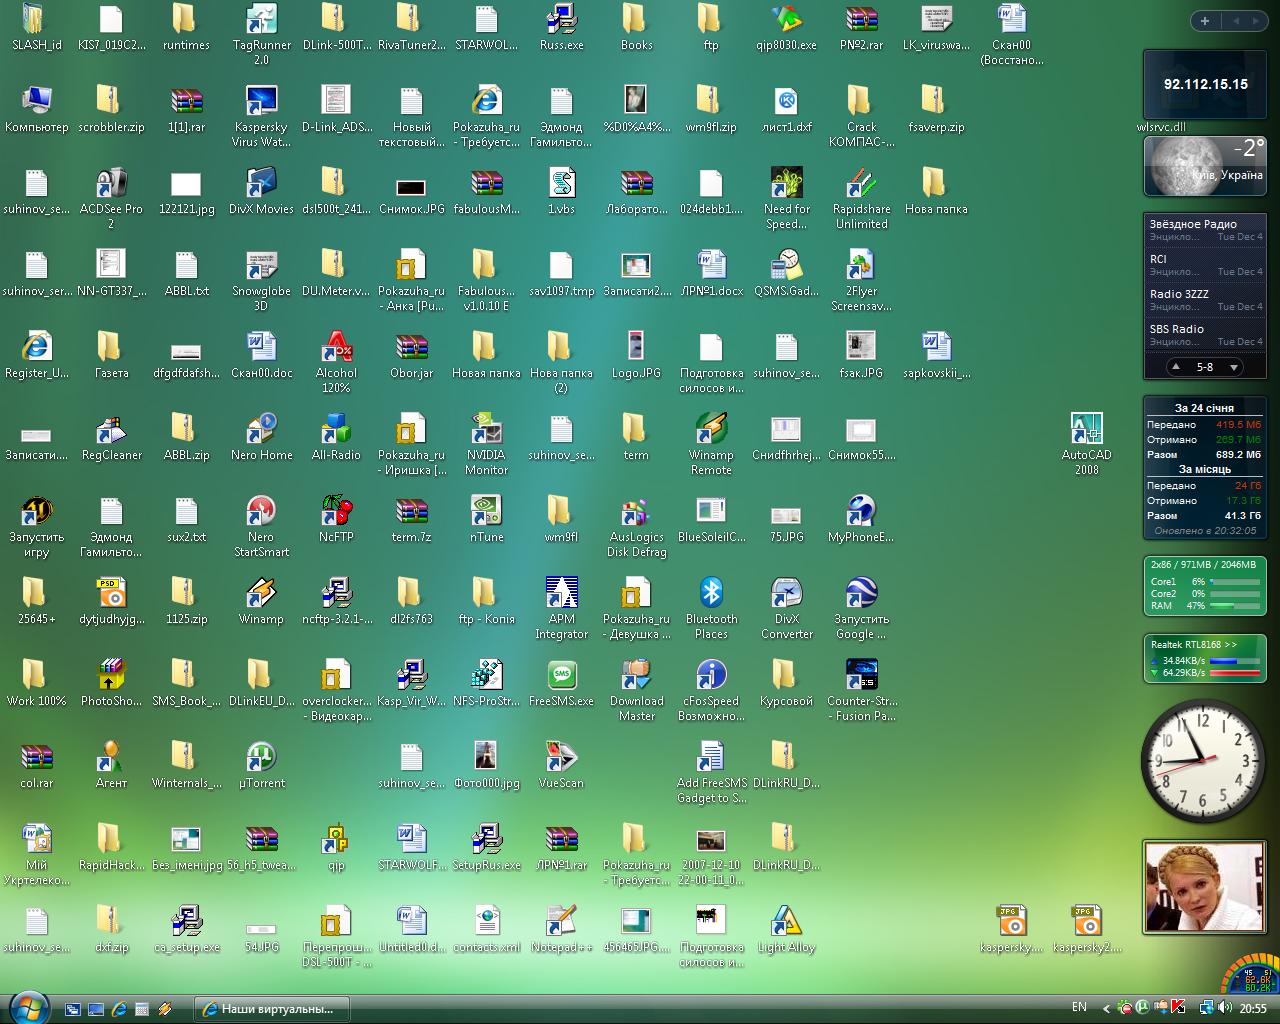Screen dimensions: 1280x1024
Task: Click Kaspersky icon in system tray
Action: [x=1177, y=1008]
